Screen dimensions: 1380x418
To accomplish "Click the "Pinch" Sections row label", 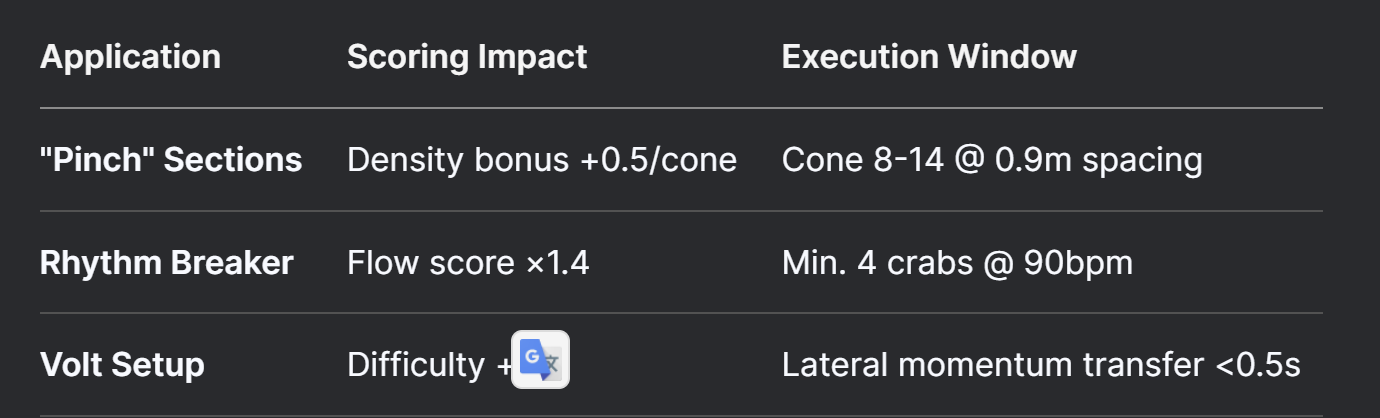I will [x=171, y=159].
